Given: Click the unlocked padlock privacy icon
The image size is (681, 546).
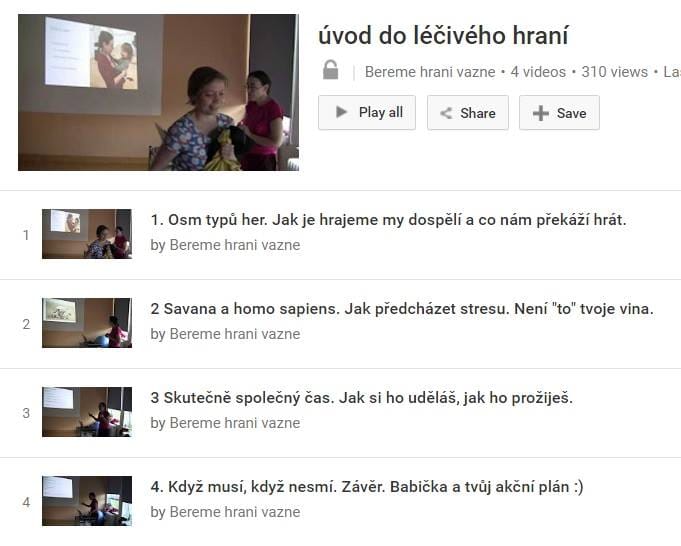Looking at the screenshot, I should click(331, 70).
